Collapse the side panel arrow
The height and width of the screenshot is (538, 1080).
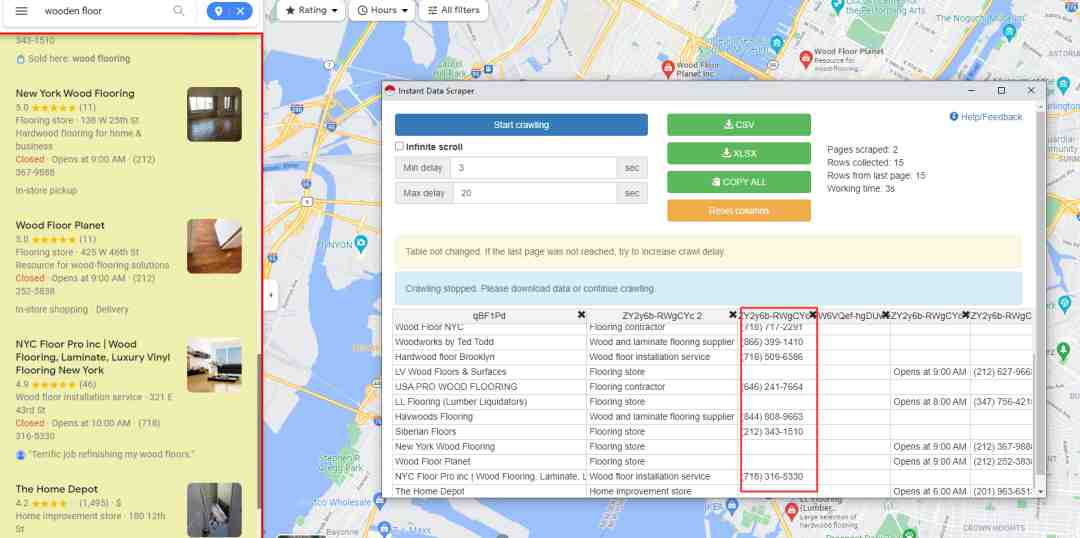pos(271,296)
